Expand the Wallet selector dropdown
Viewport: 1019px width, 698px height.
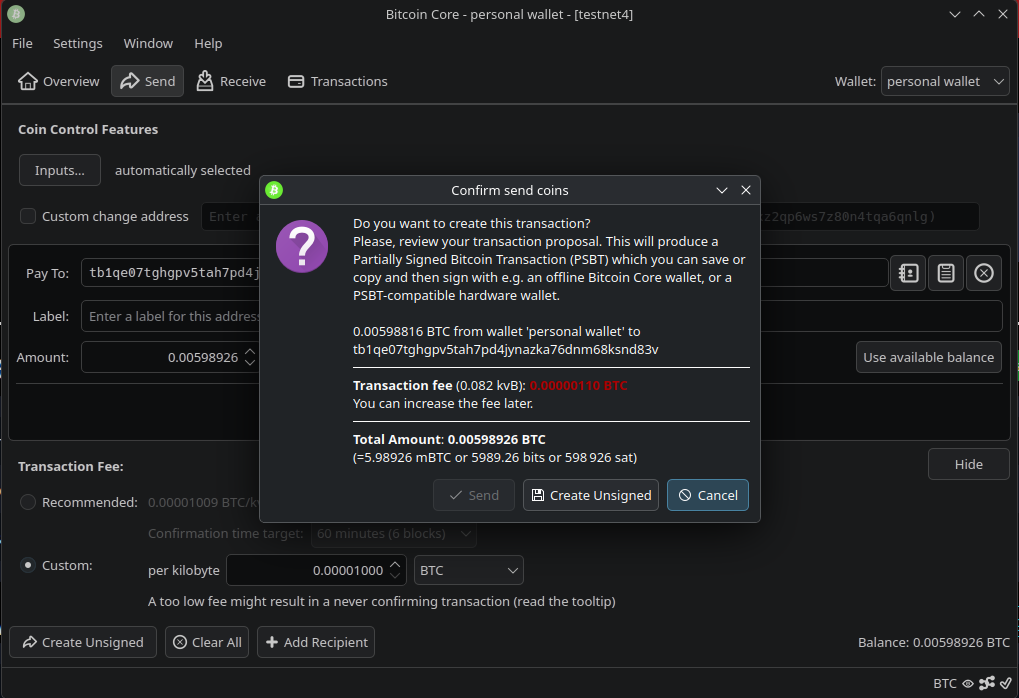[x=945, y=81]
